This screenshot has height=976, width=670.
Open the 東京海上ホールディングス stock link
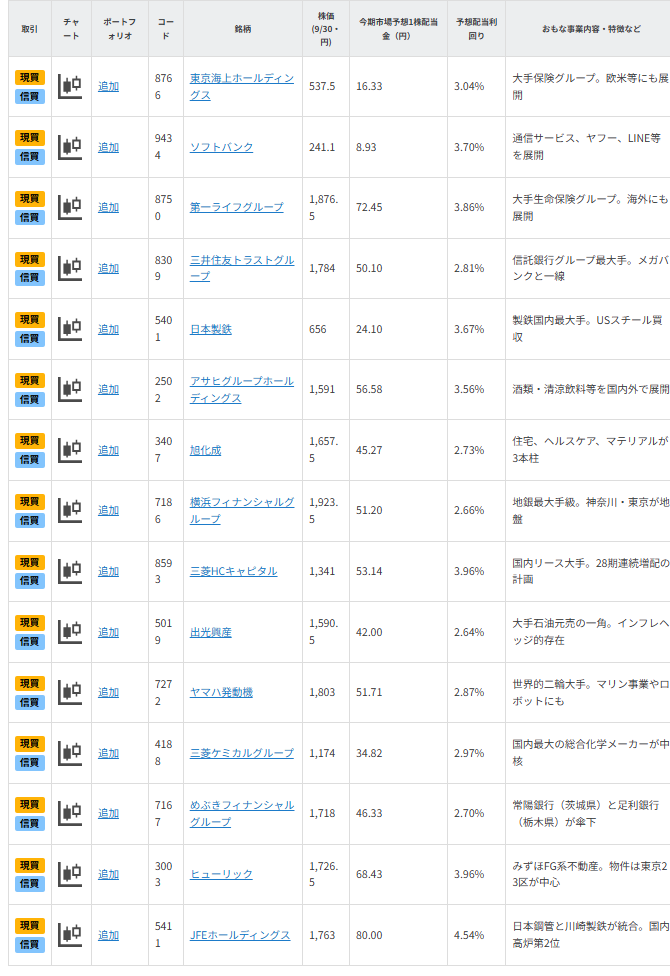pos(242,87)
